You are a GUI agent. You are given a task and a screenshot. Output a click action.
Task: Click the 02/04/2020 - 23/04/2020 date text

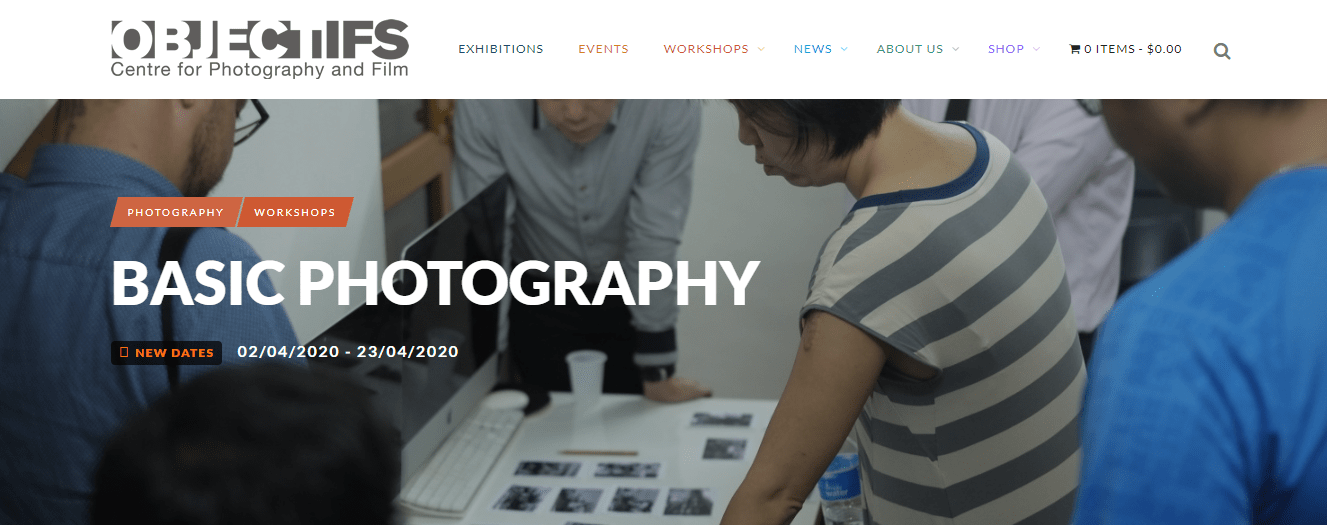tap(348, 352)
